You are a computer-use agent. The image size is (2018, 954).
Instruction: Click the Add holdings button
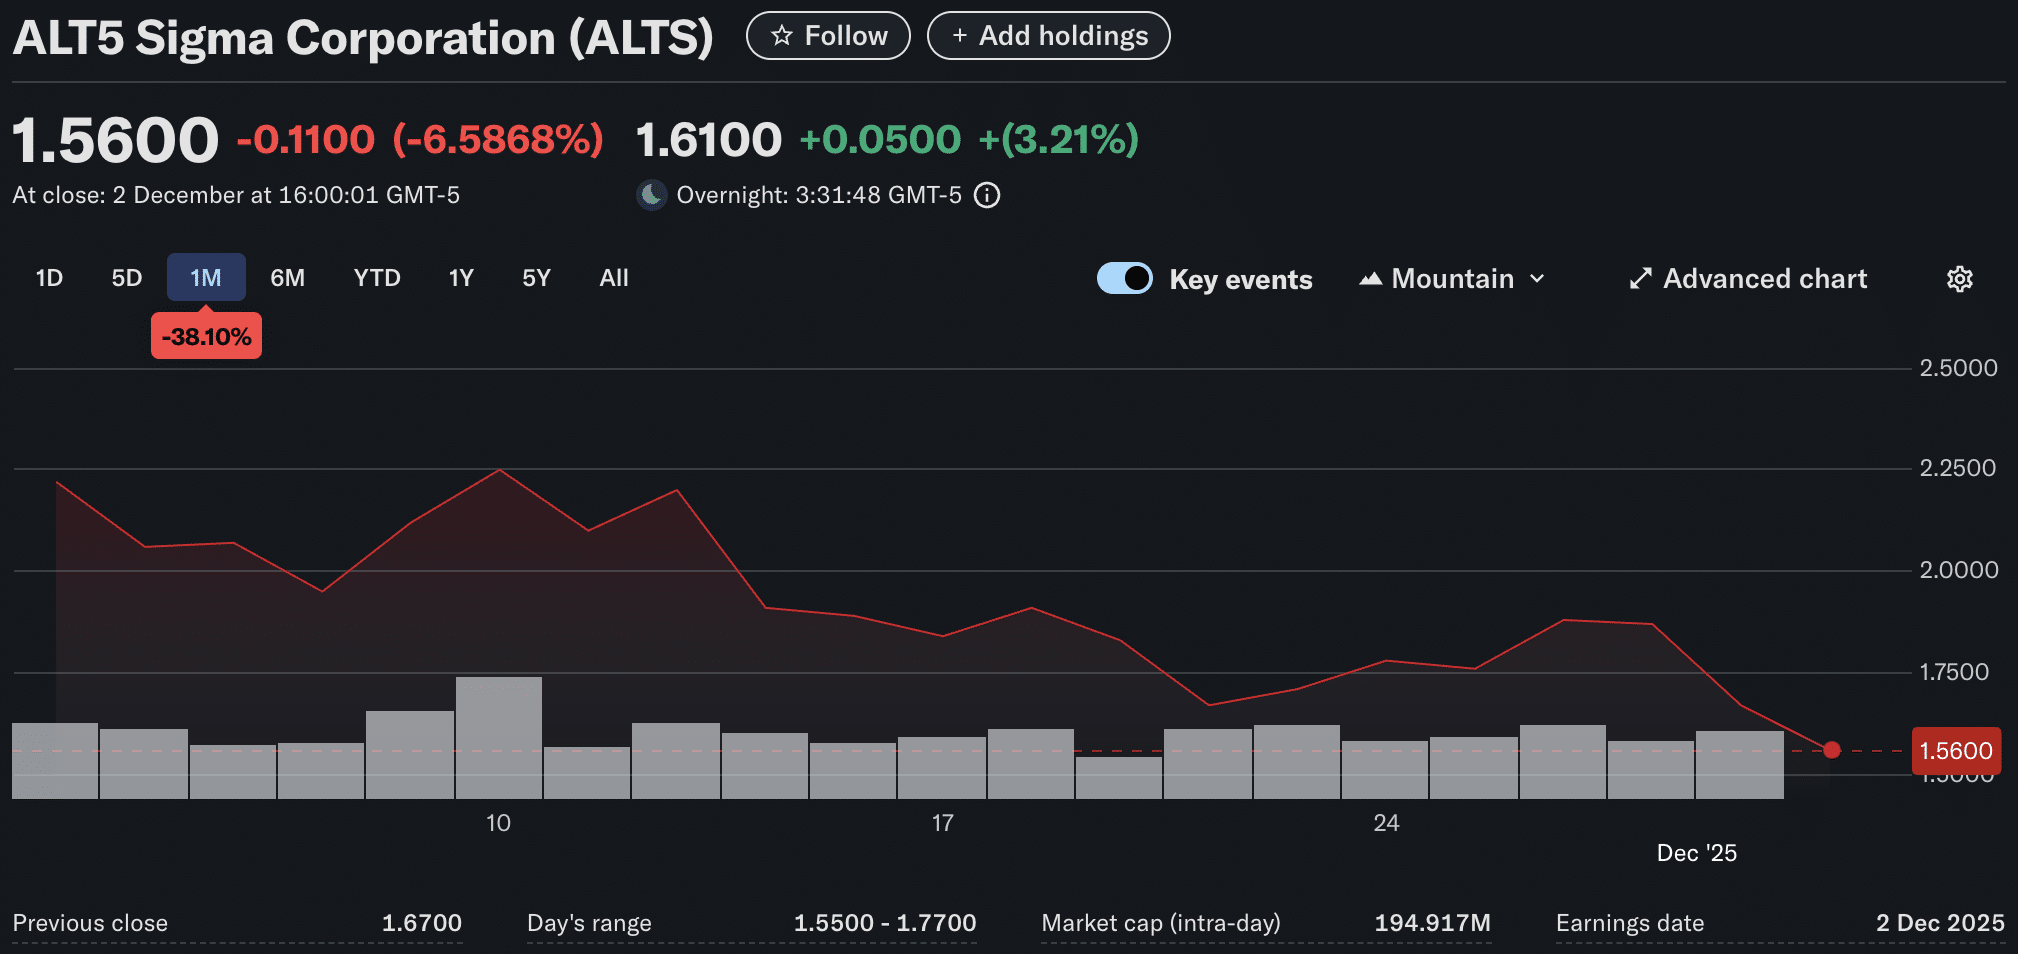coord(1048,35)
